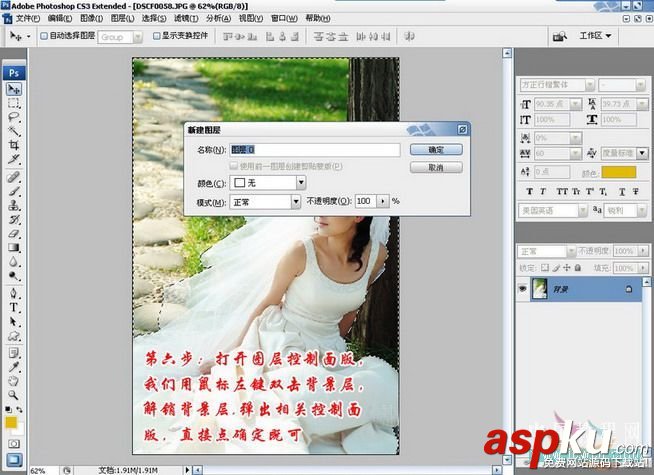Open the font size dropdown in Character panel
The image size is (654, 475).
[x=576, y=104]
